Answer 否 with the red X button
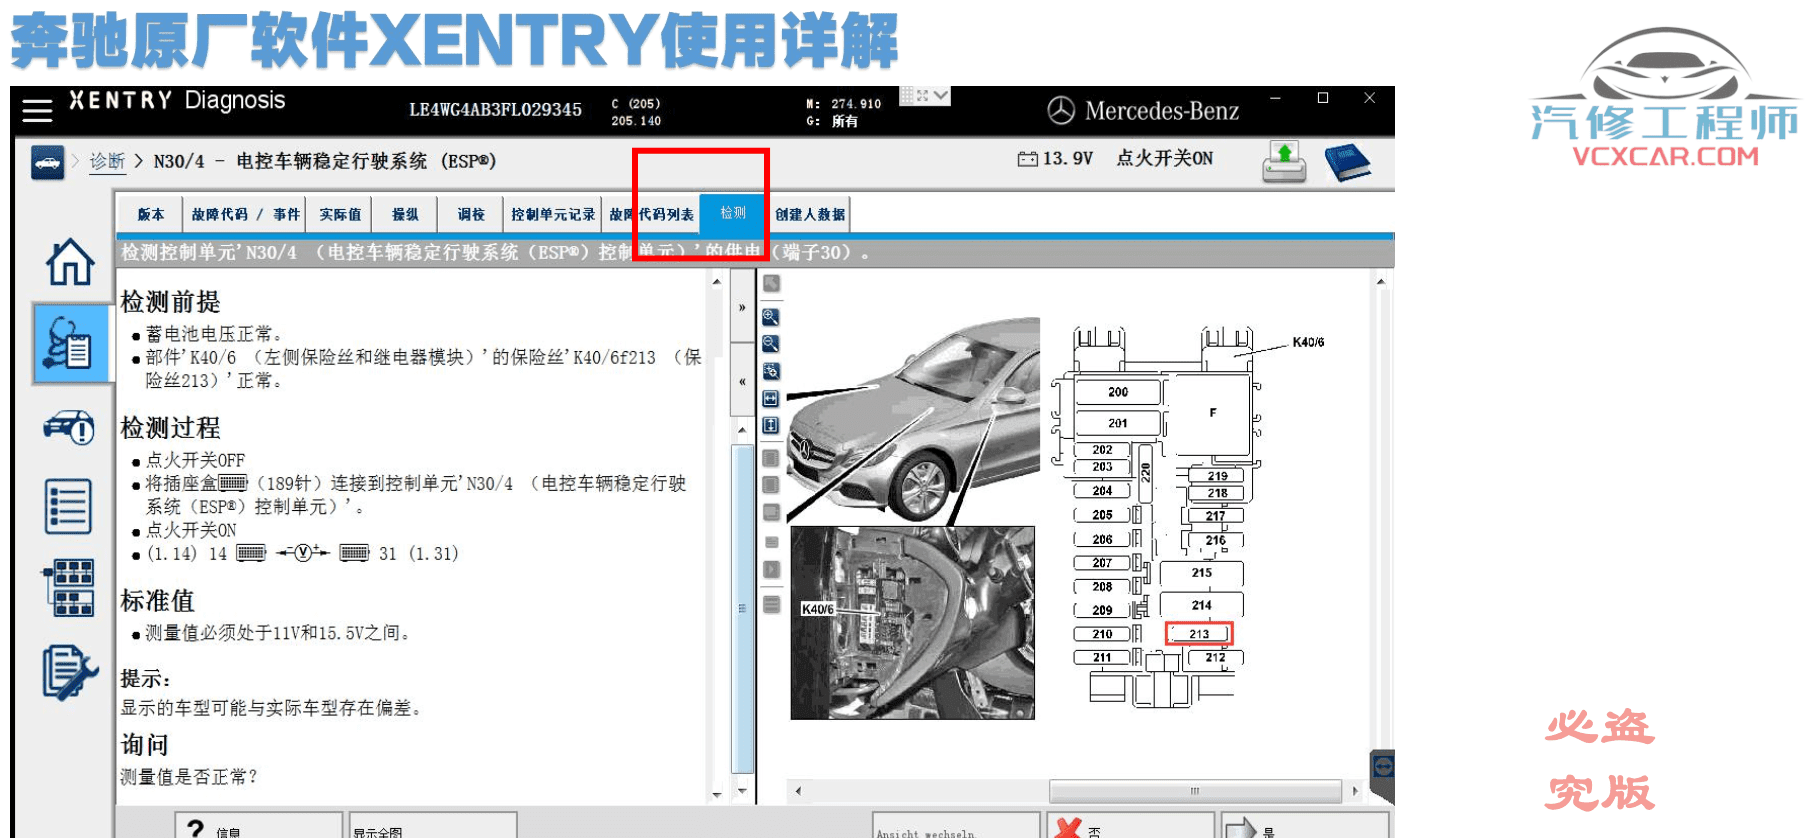This screenshot has width=1805, height=838. (1130, 825)
